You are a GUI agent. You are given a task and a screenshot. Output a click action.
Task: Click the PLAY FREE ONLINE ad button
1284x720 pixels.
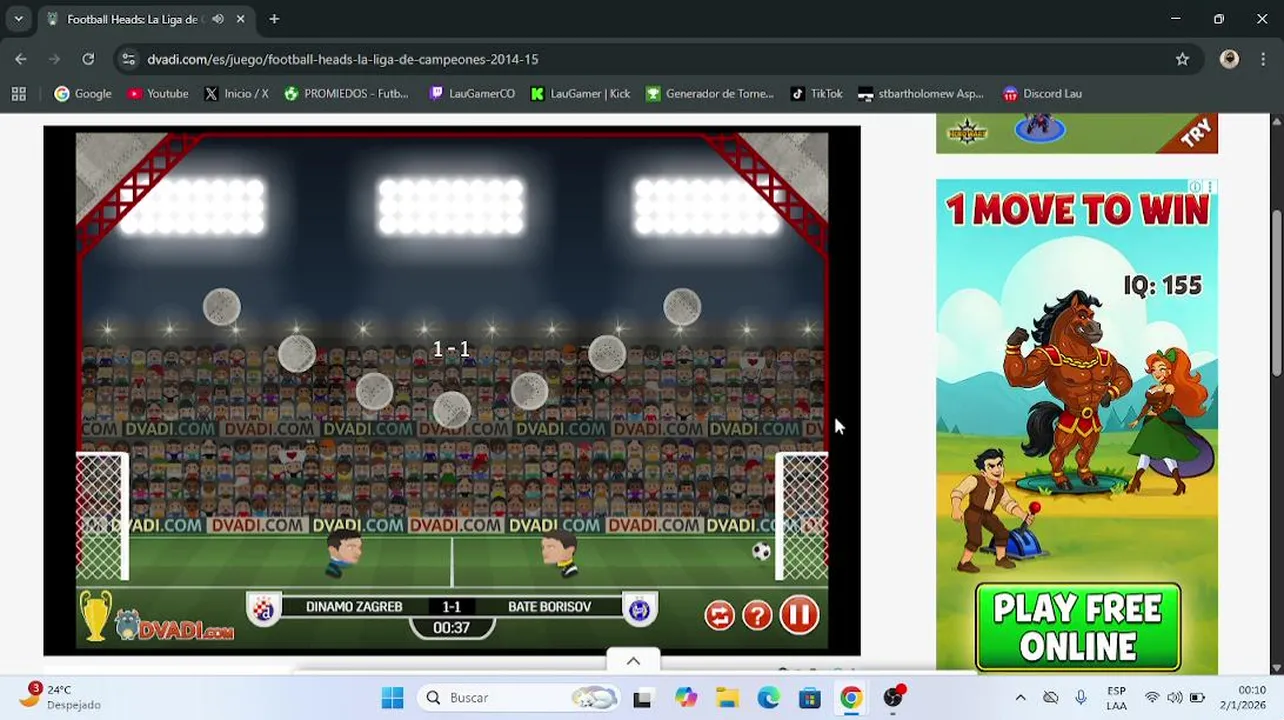point(1078,627)
